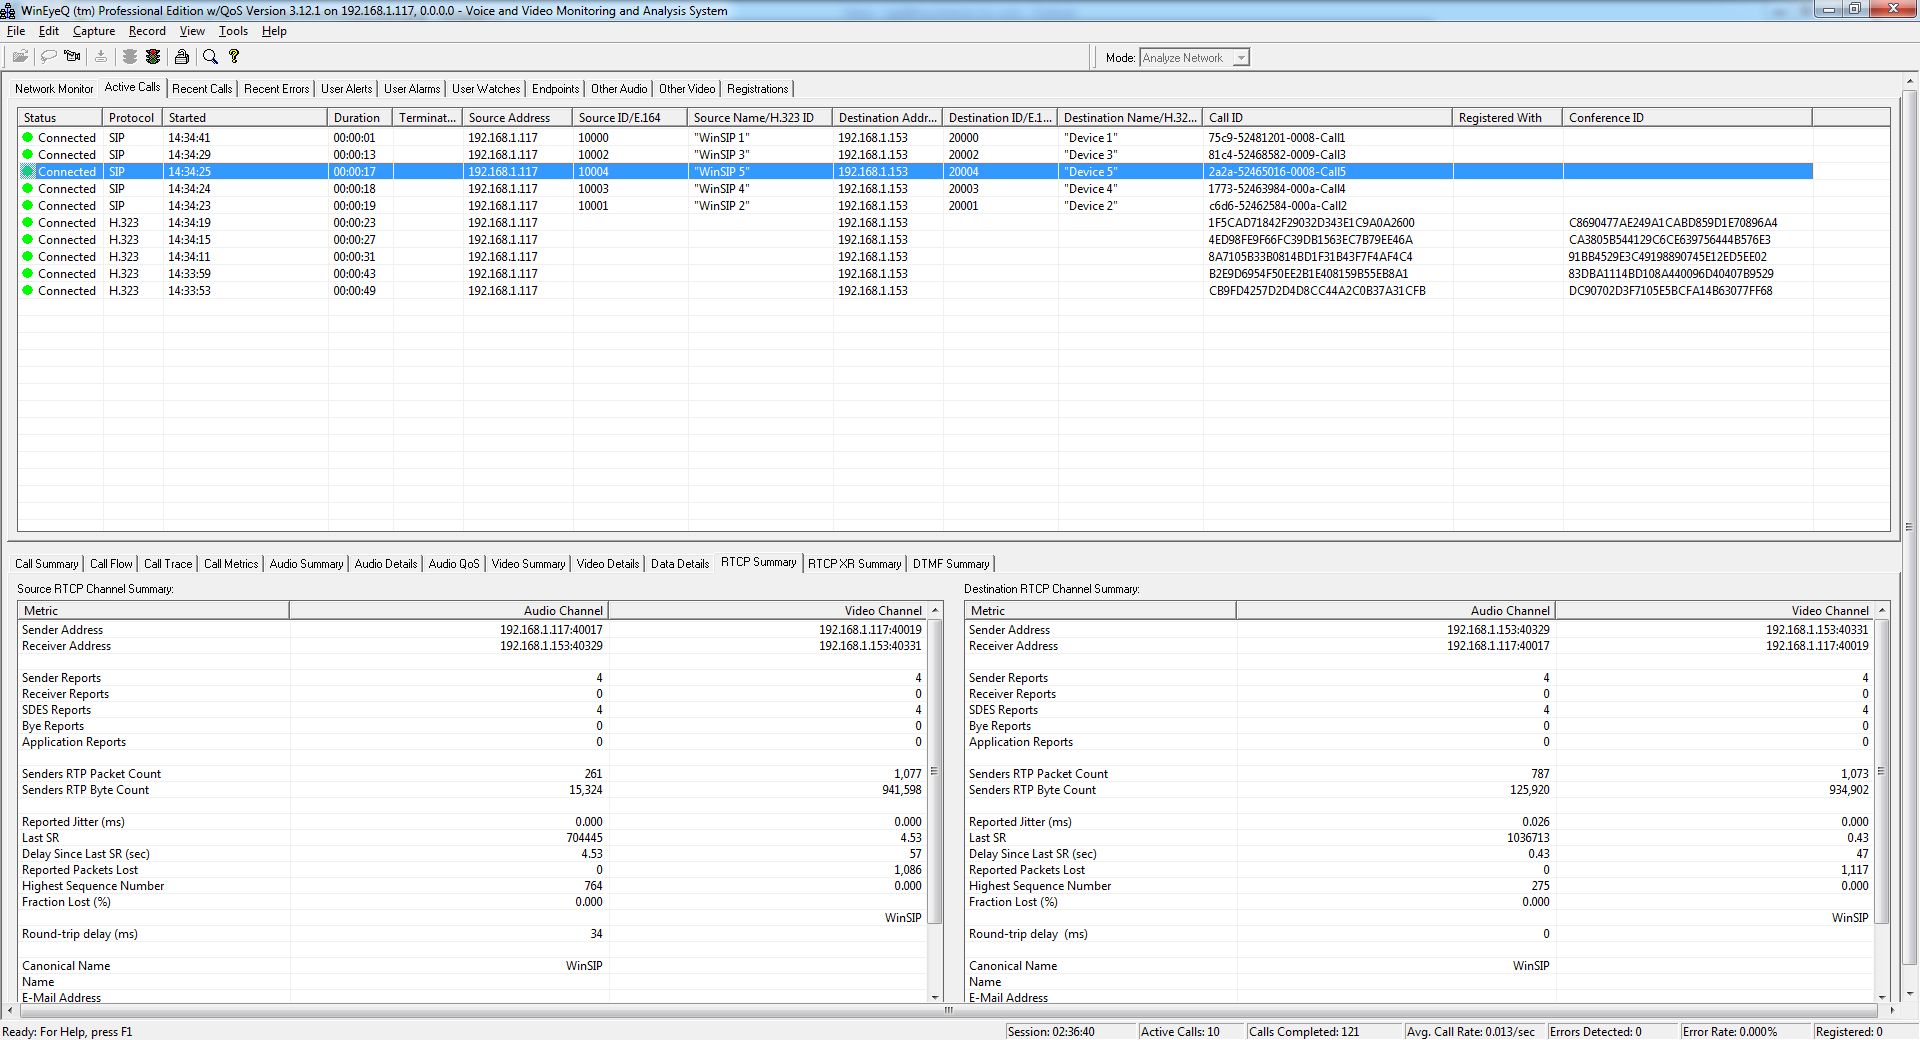Viewport: 1920px width, 1040px height.
Task: Open the User Watches tab
Action: (486, 89)
